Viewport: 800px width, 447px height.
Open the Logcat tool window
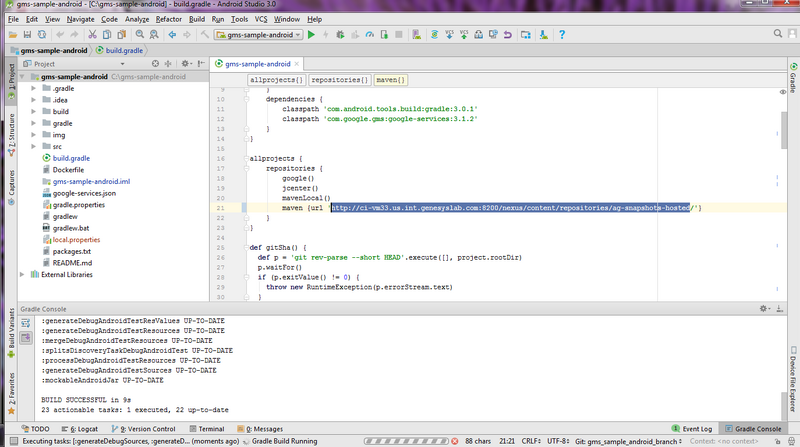(80, 429)
